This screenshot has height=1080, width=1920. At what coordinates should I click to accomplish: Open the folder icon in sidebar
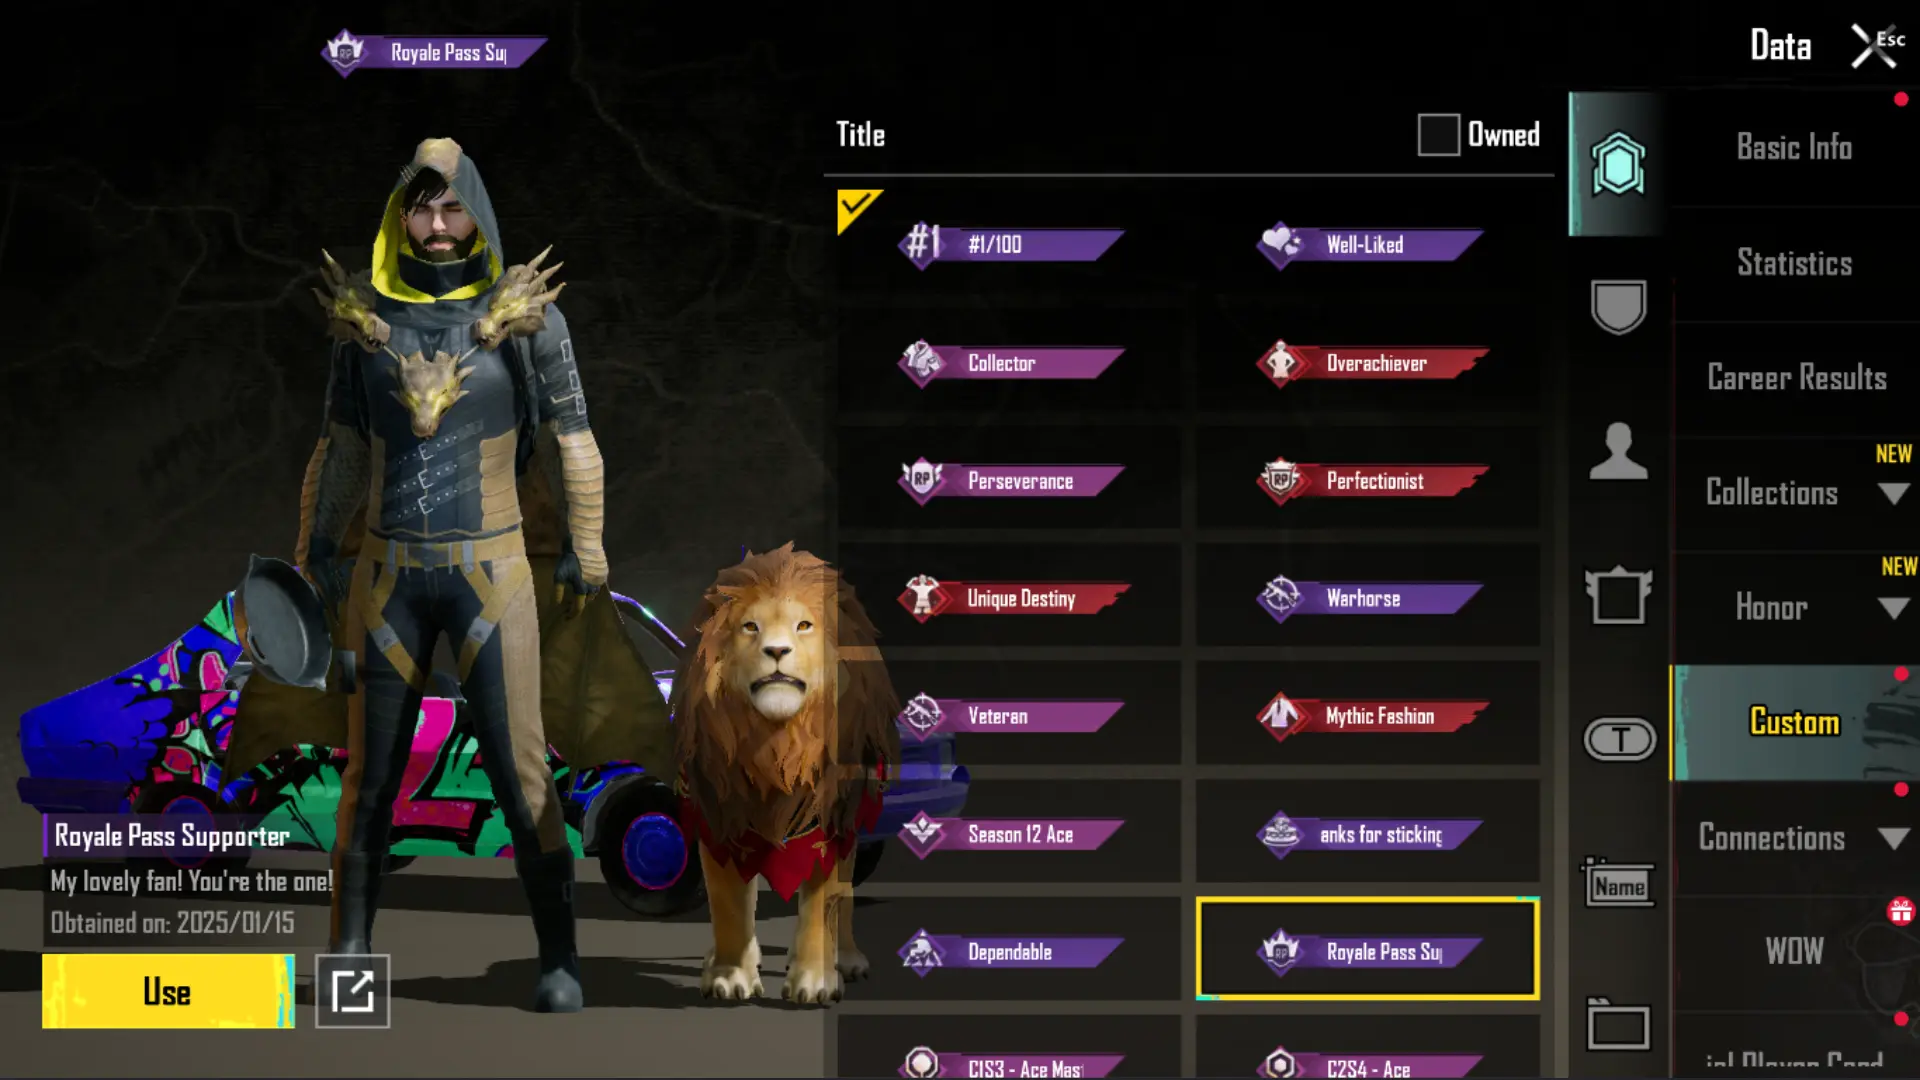coord(1618,1024)
